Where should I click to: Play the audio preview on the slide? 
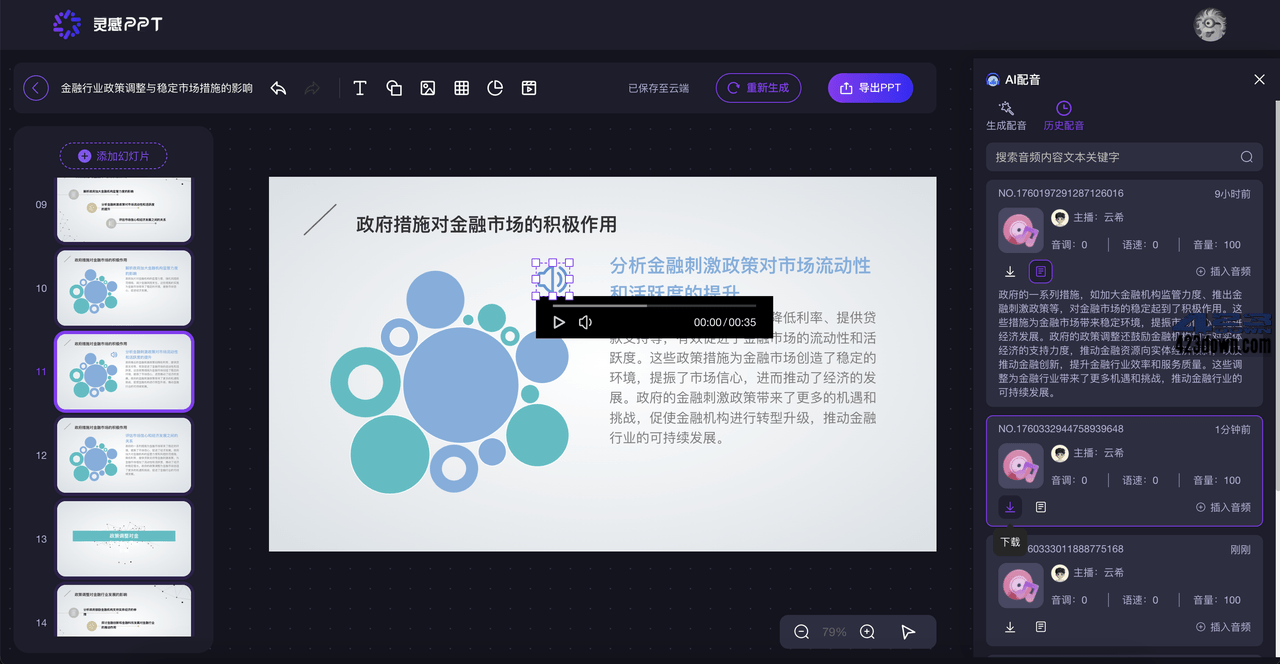[559, 321]
